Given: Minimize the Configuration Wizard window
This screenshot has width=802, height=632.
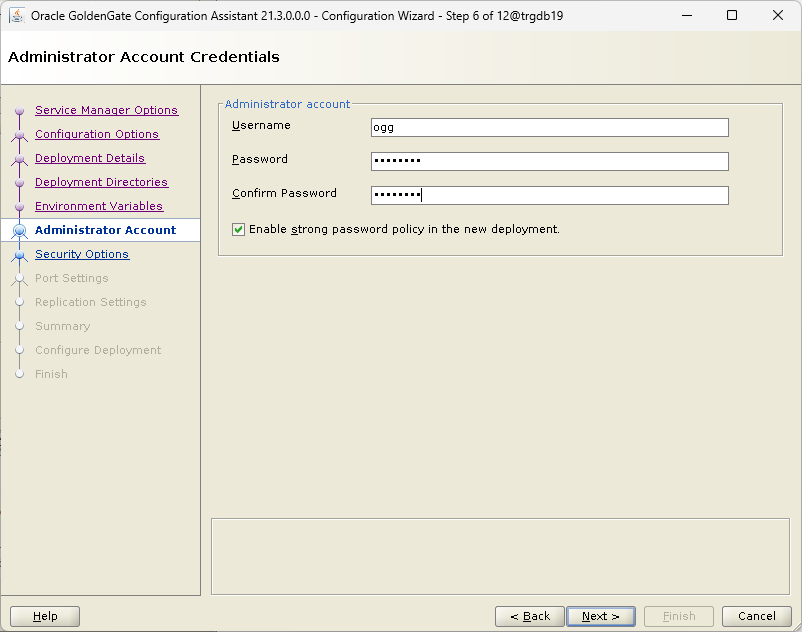Looking at the screenshot, I should pos(687,15).
